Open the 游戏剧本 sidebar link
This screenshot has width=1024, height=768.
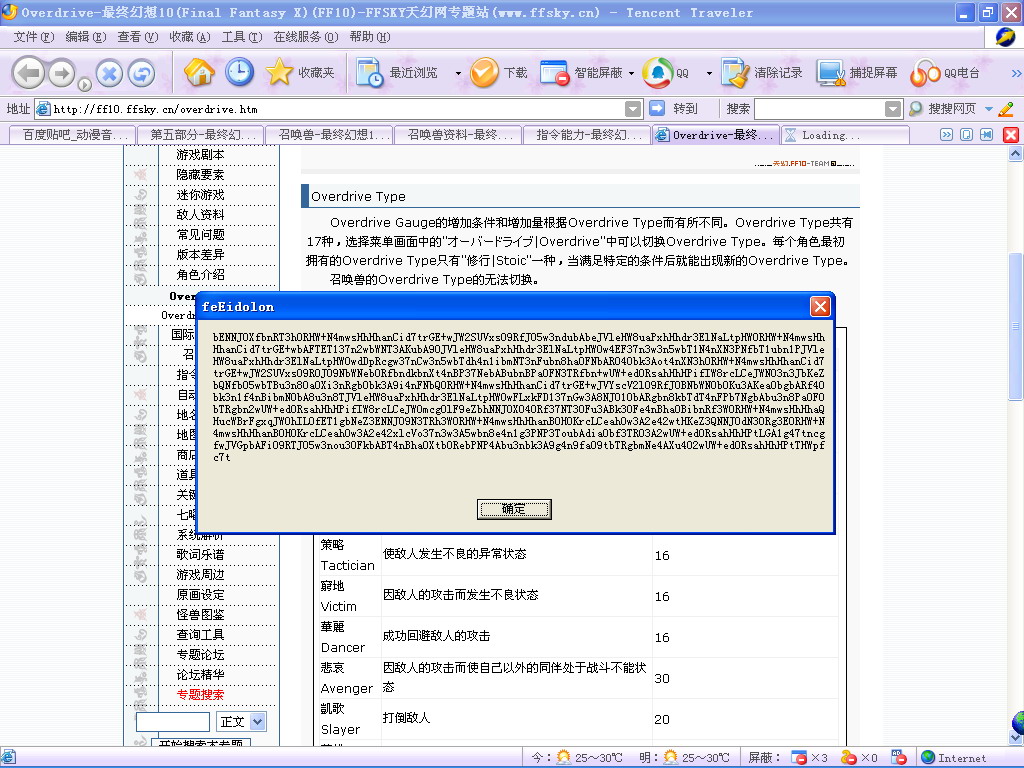coord(200,155)
